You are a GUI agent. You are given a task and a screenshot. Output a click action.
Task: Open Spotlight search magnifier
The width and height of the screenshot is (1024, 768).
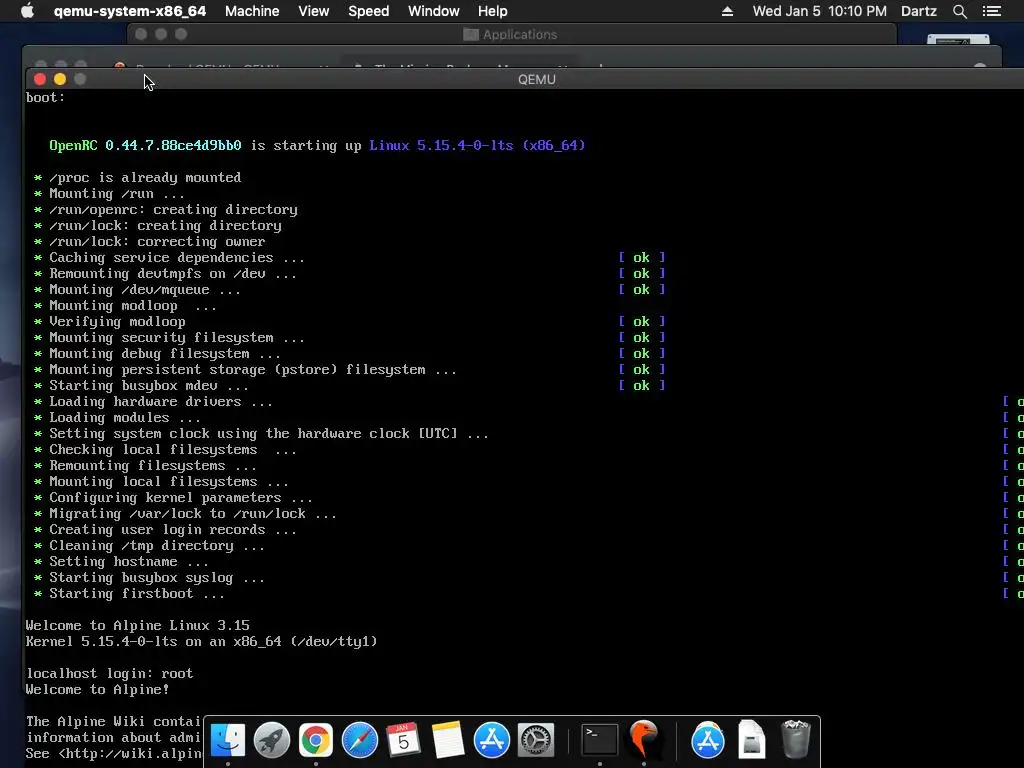coord(959,11)
